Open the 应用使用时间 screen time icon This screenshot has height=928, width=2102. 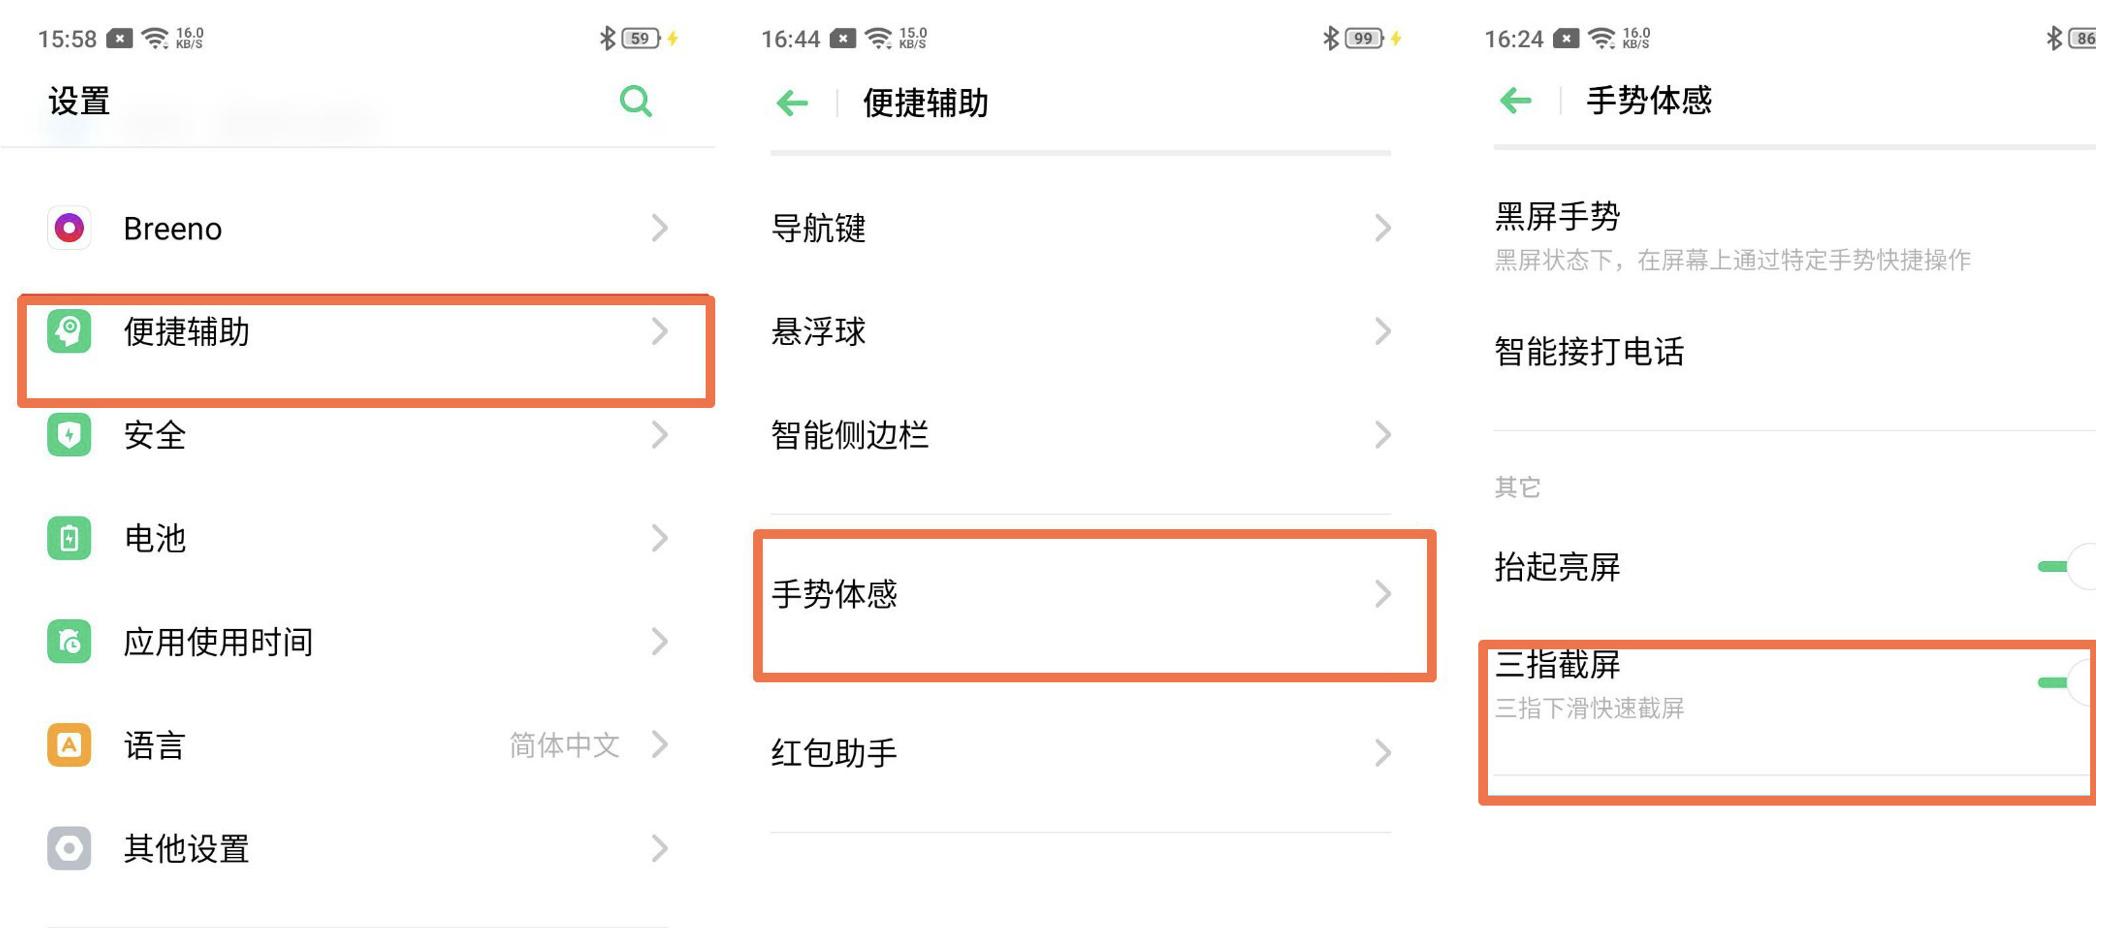tap(67, 642)
